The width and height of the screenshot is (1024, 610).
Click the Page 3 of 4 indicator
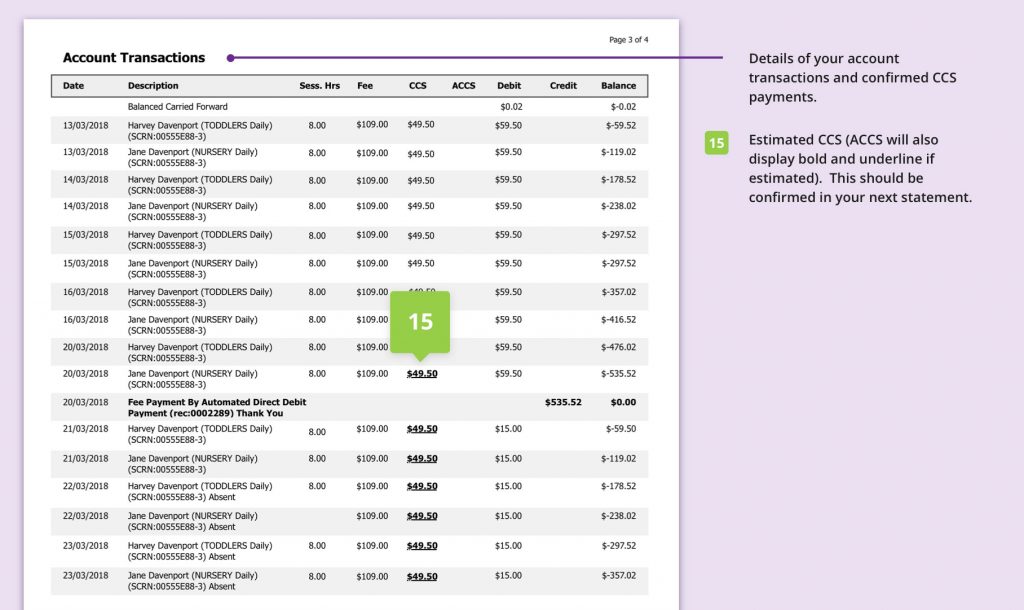[629, 40]
